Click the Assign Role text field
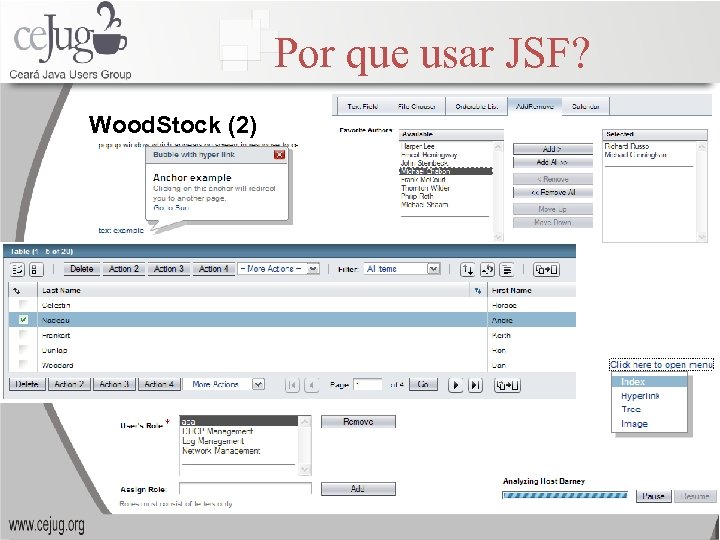 coord(245,489)
